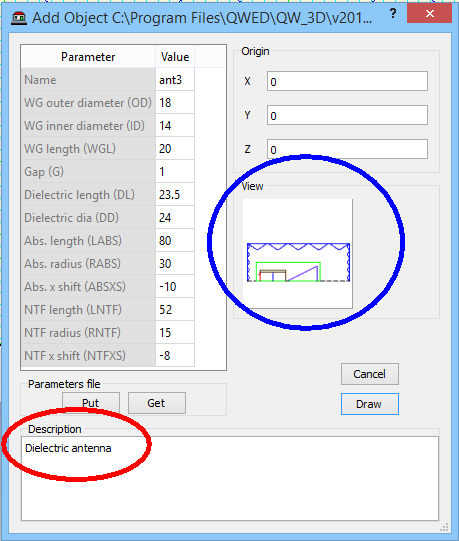This screenshot has width=459, height=541.
Task: Click the Value column header
Action: tap(175, 57)
